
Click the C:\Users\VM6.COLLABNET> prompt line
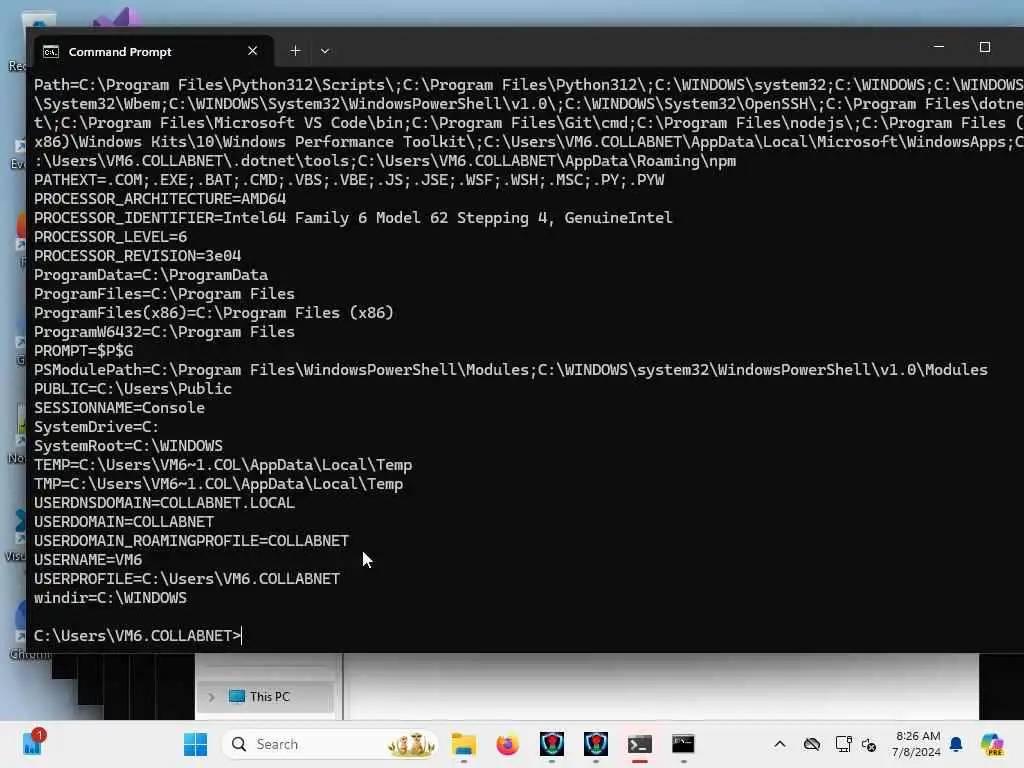(x=138, y=635)
